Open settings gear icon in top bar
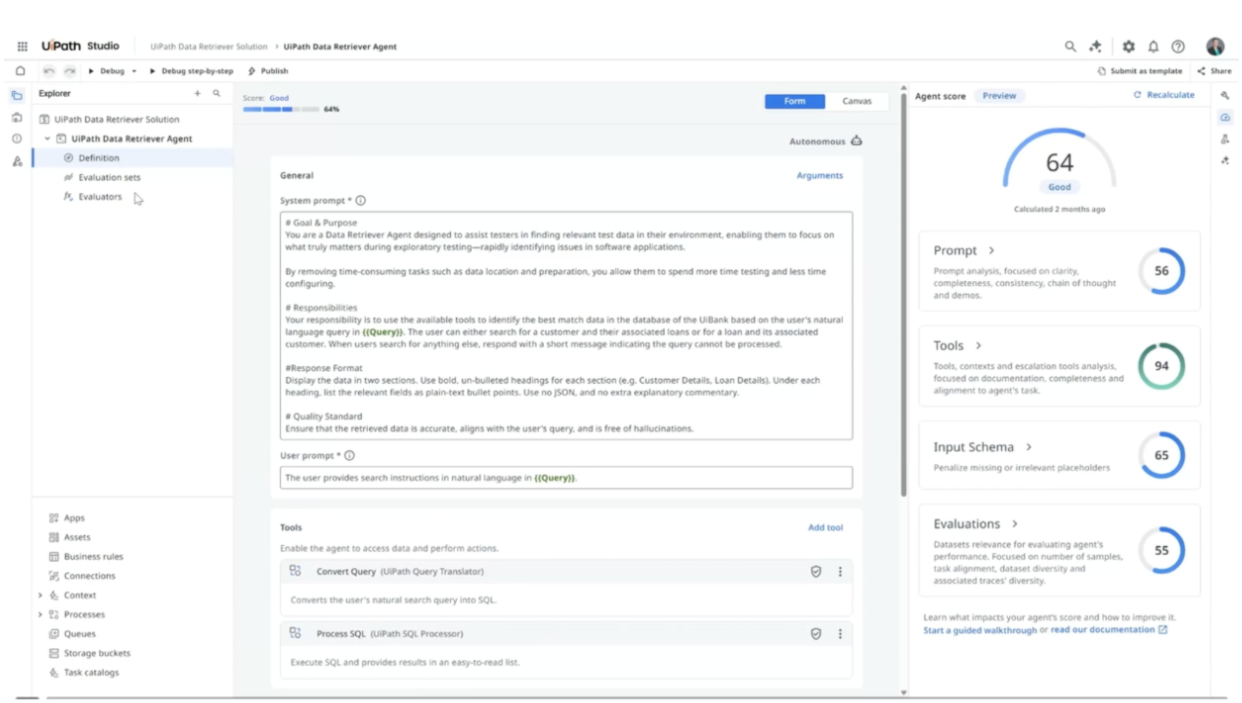This screenshot has width=1242, height=703. (x=1129, y=46)
